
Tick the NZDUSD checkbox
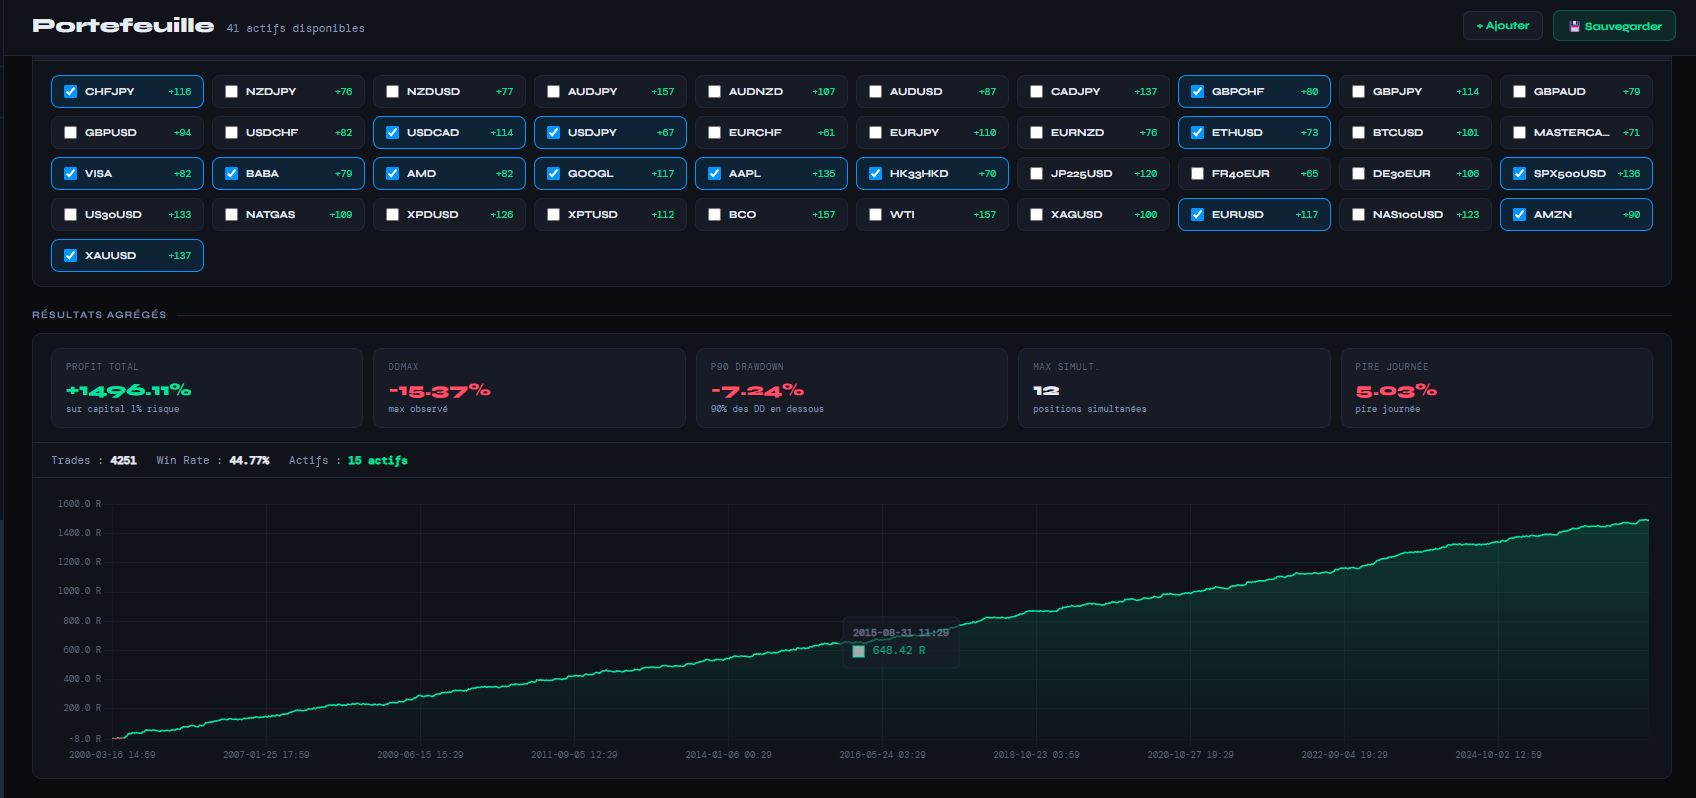click(x=393, y=91)
